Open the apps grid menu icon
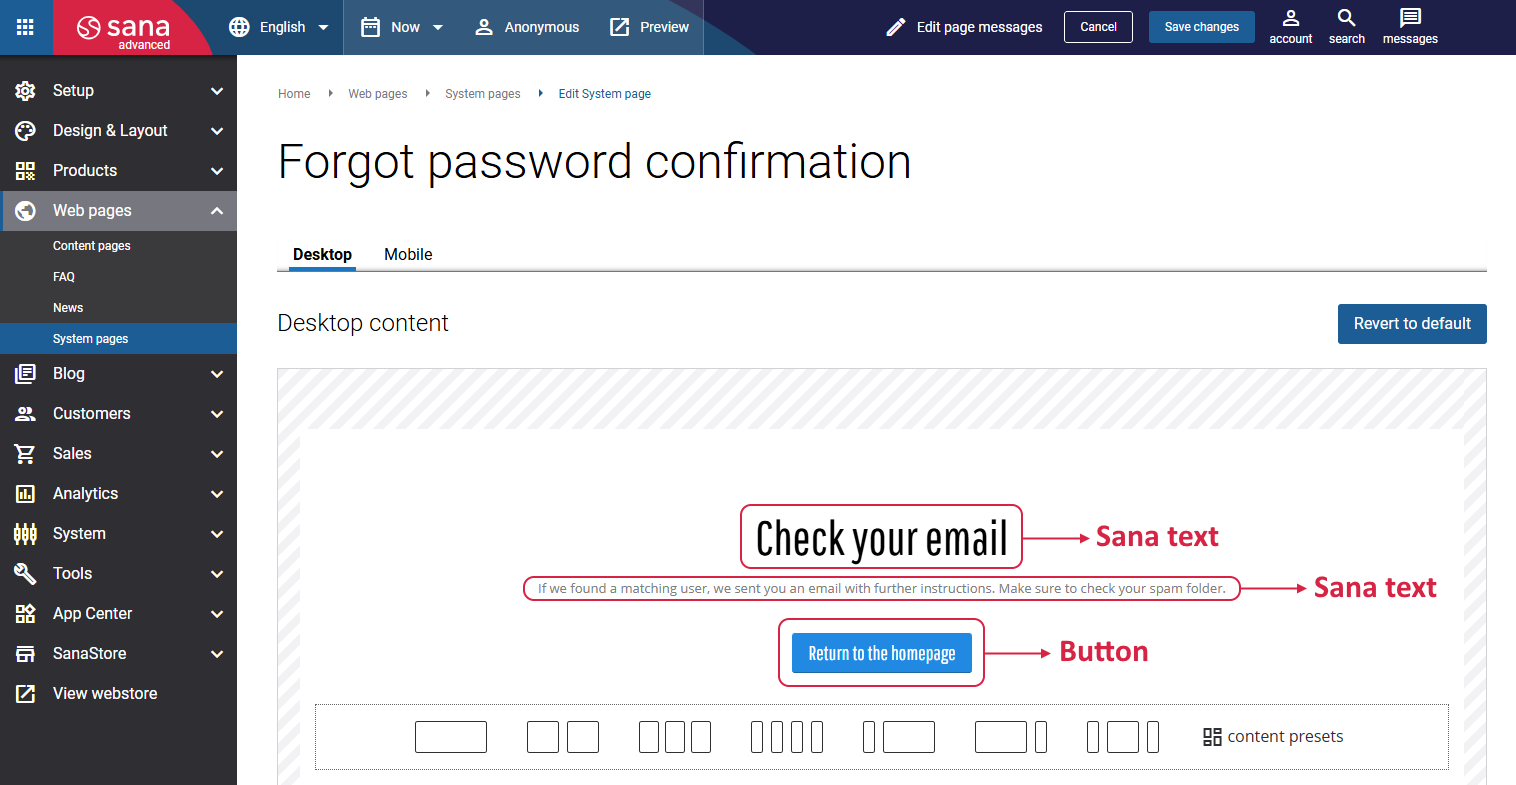The image size is (1516, 785). [26, 27]
